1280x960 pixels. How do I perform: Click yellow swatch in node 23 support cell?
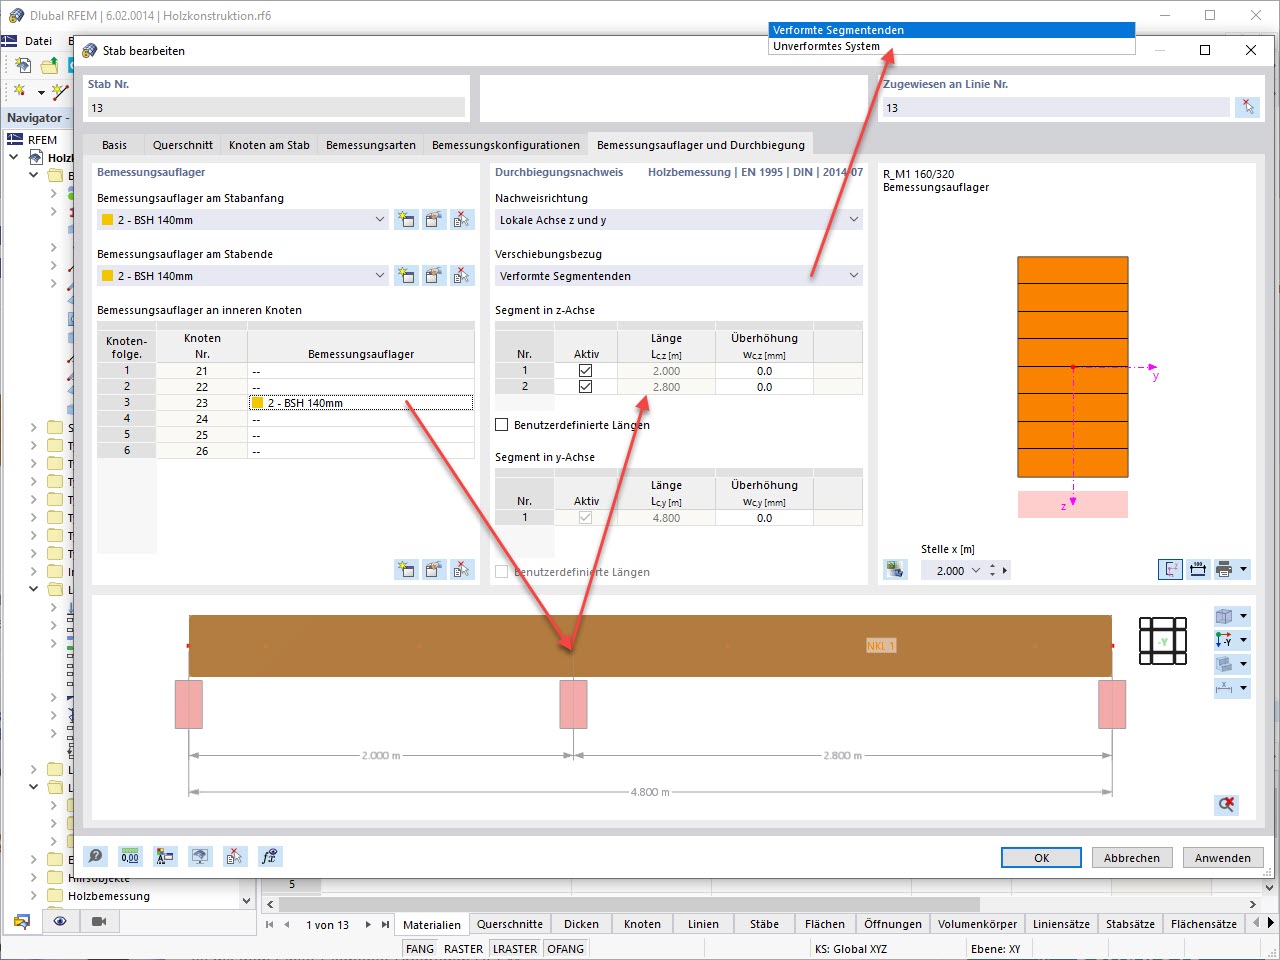click(257, 403)
